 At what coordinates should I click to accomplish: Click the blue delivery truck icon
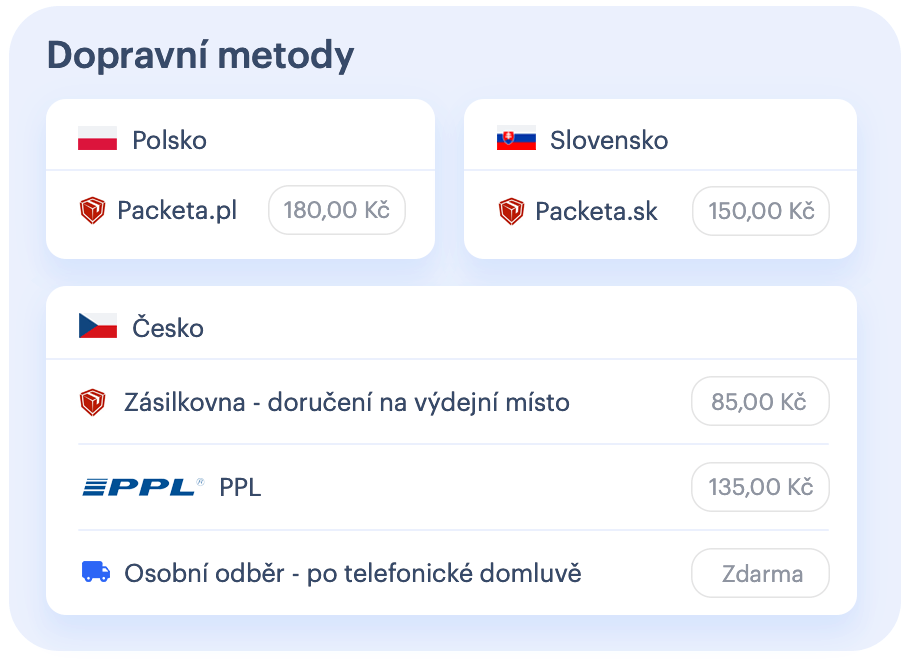point(96,573)
